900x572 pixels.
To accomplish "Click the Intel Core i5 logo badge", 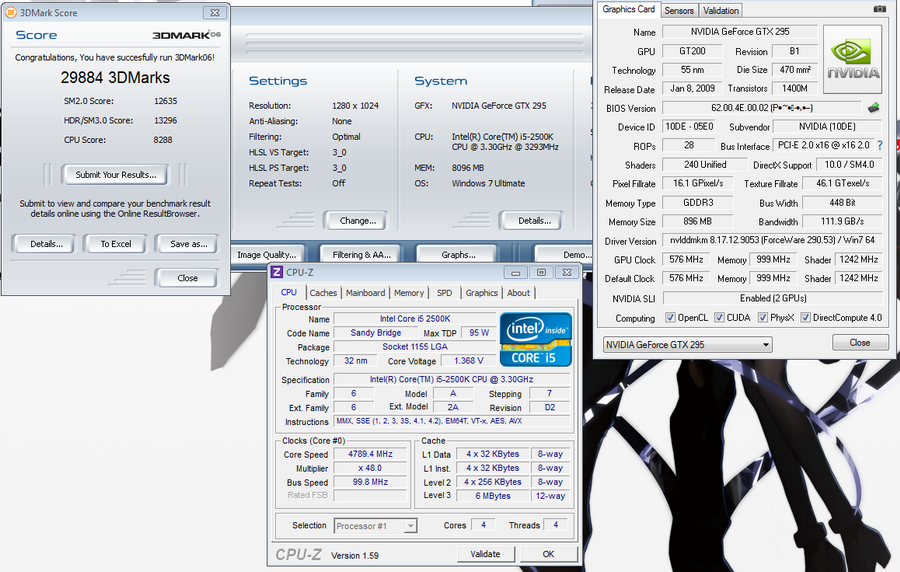I will tap(536, 339).
